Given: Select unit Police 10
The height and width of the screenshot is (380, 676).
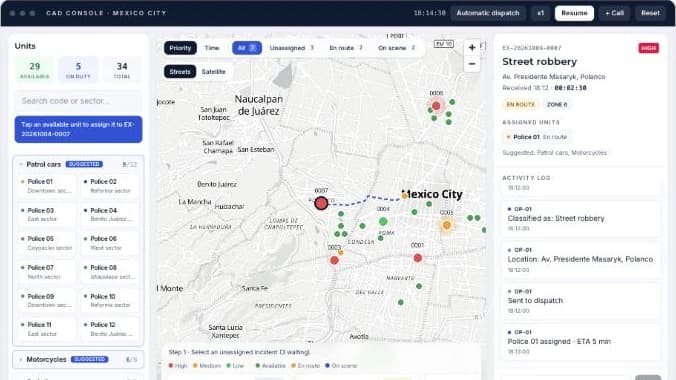Looking at the screenshot, I should tap(110, 301).
